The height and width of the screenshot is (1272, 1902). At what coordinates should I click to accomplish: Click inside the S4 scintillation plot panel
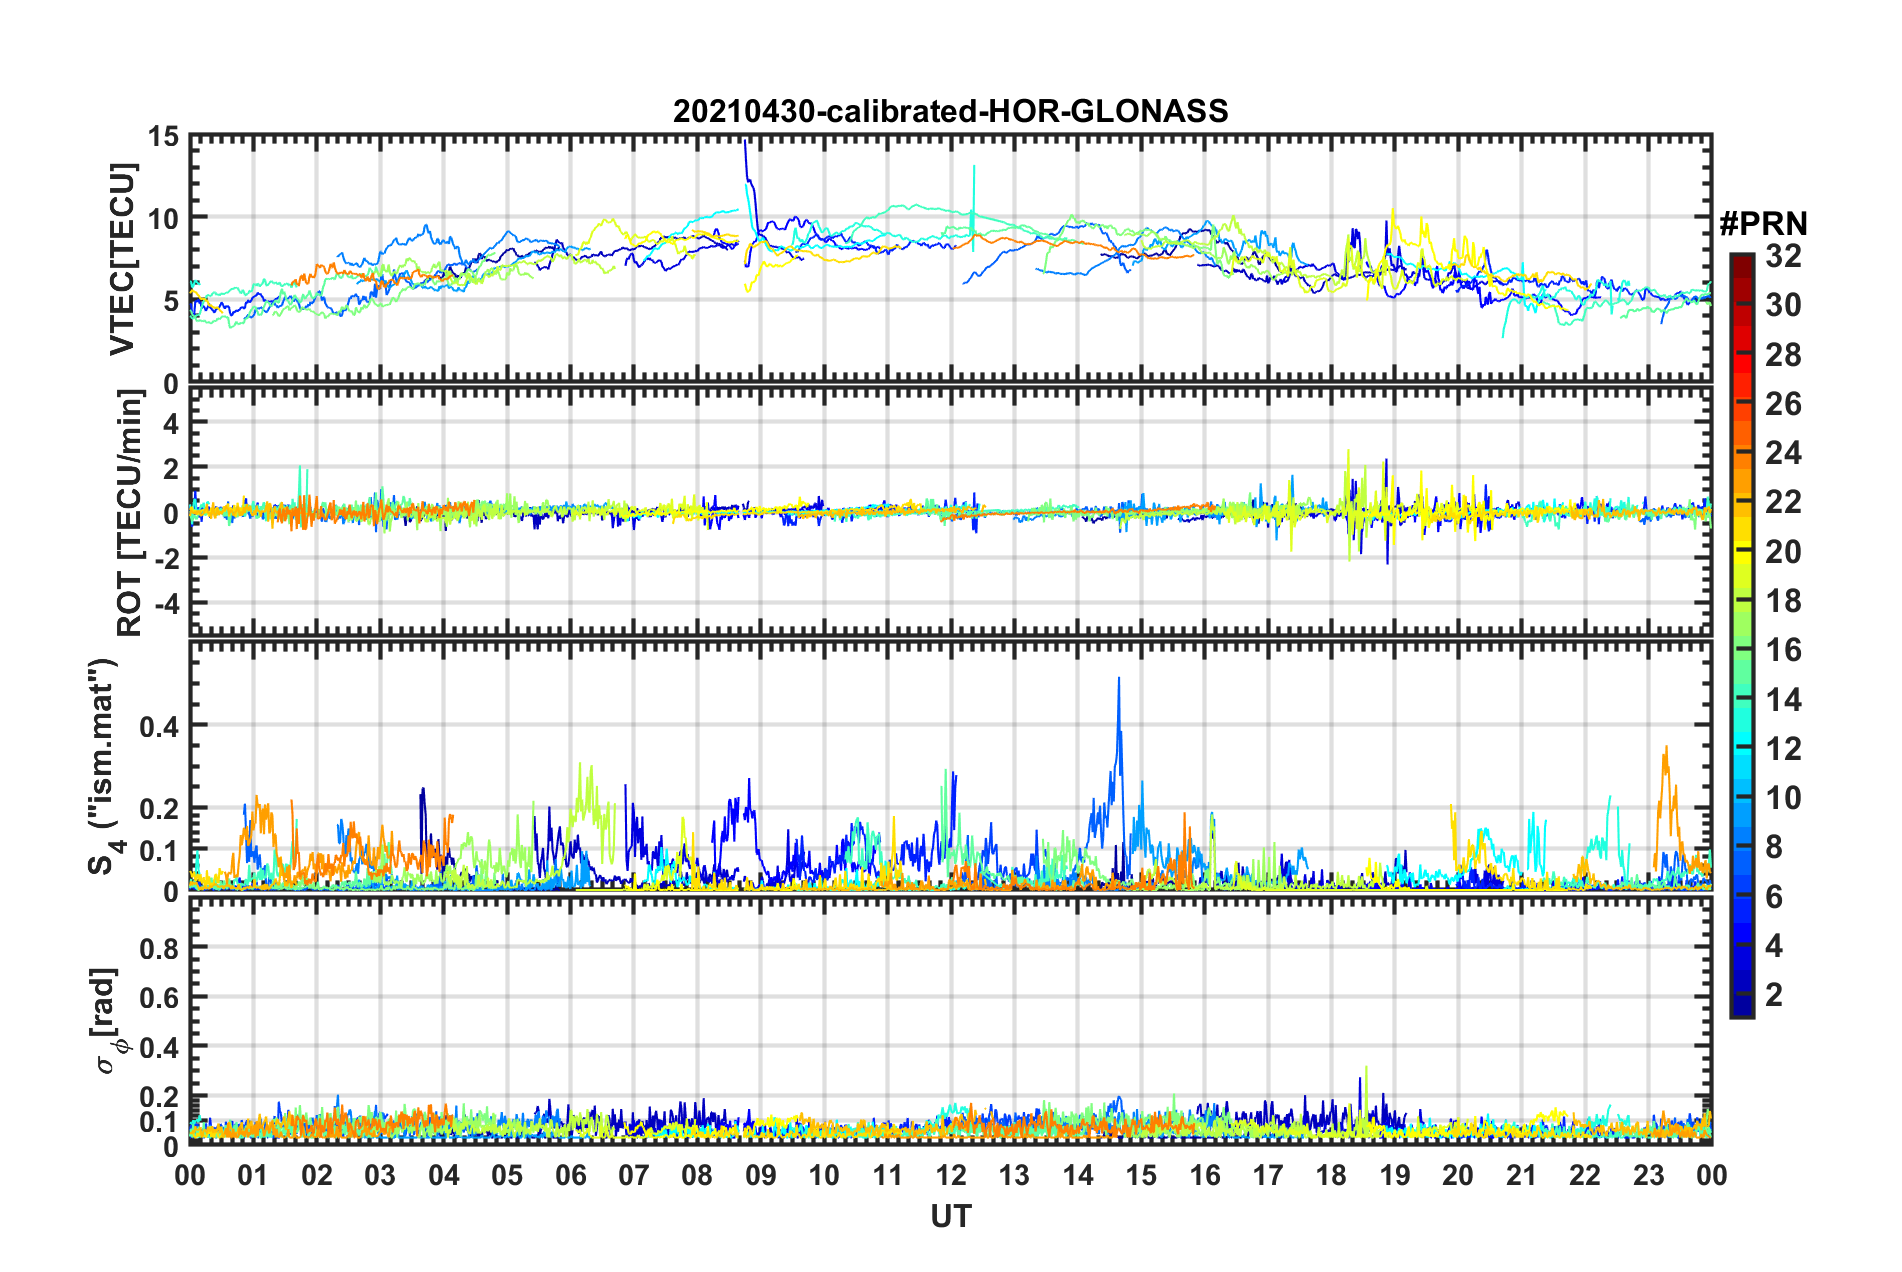[x=950, y=766]
